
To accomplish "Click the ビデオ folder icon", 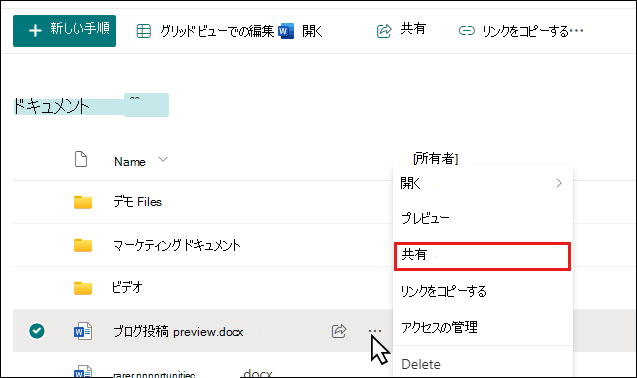I will pyautogui.click(x=83, y=288).
